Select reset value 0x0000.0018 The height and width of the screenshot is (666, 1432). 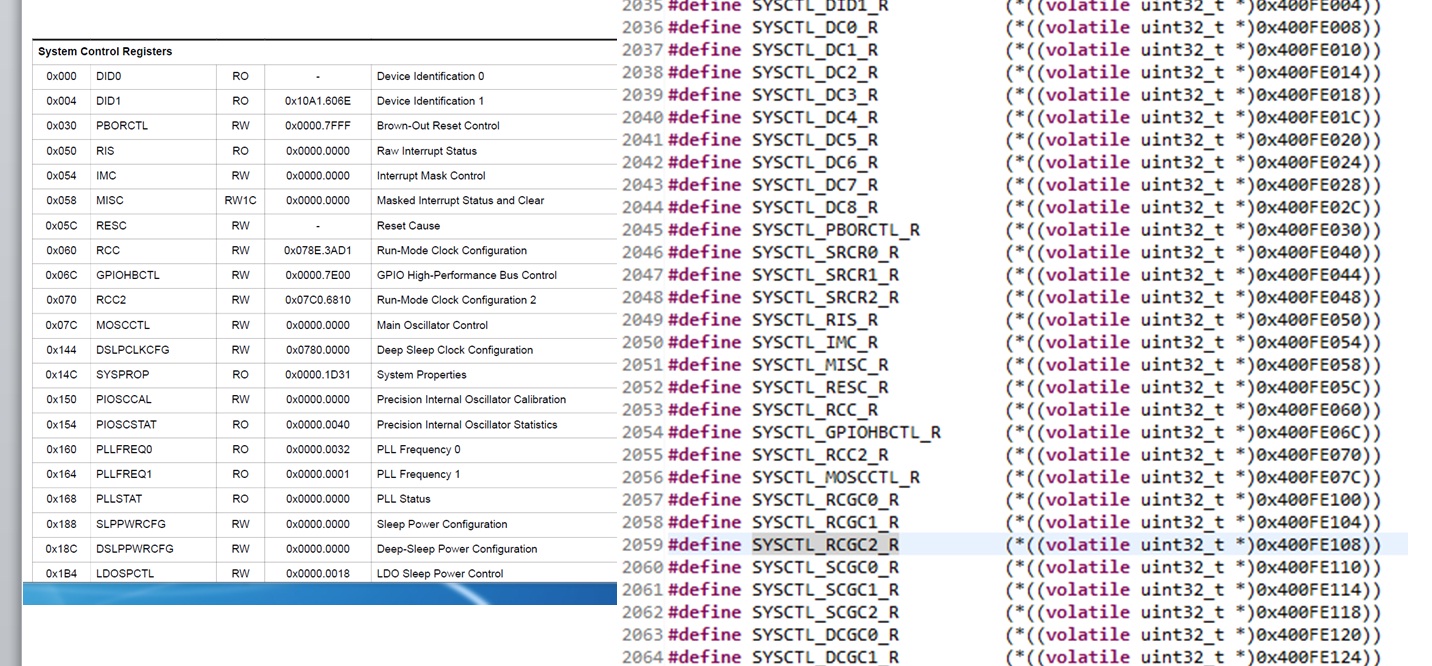tap(318, 574)
